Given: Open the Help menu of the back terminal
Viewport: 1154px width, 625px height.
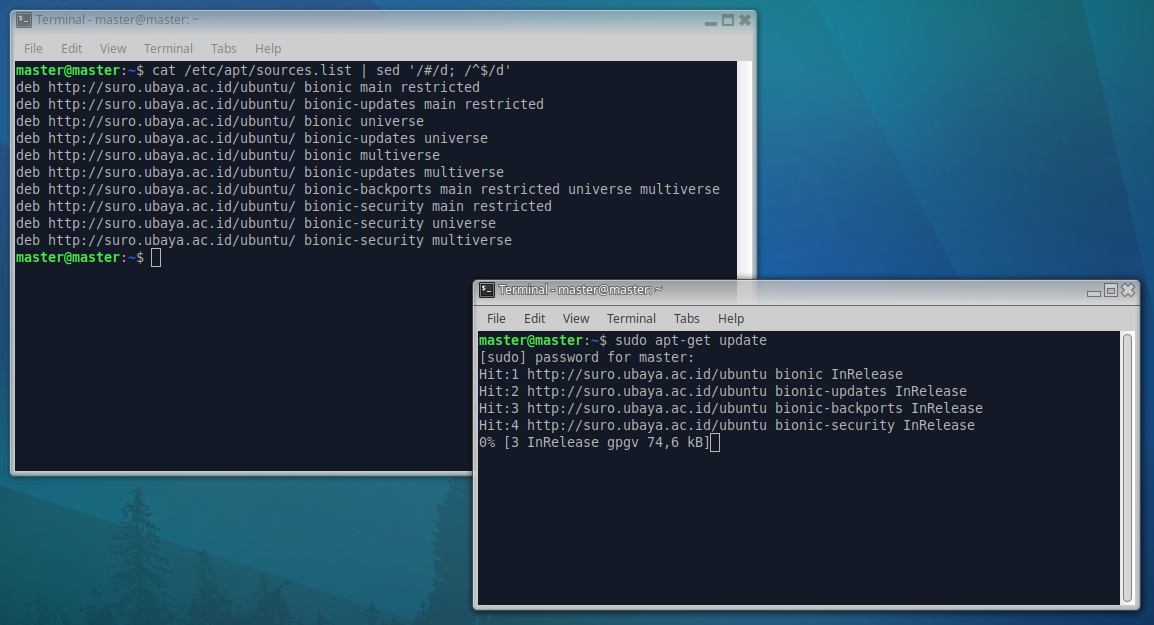Looking at the screenshot, I should pos(268,48).
